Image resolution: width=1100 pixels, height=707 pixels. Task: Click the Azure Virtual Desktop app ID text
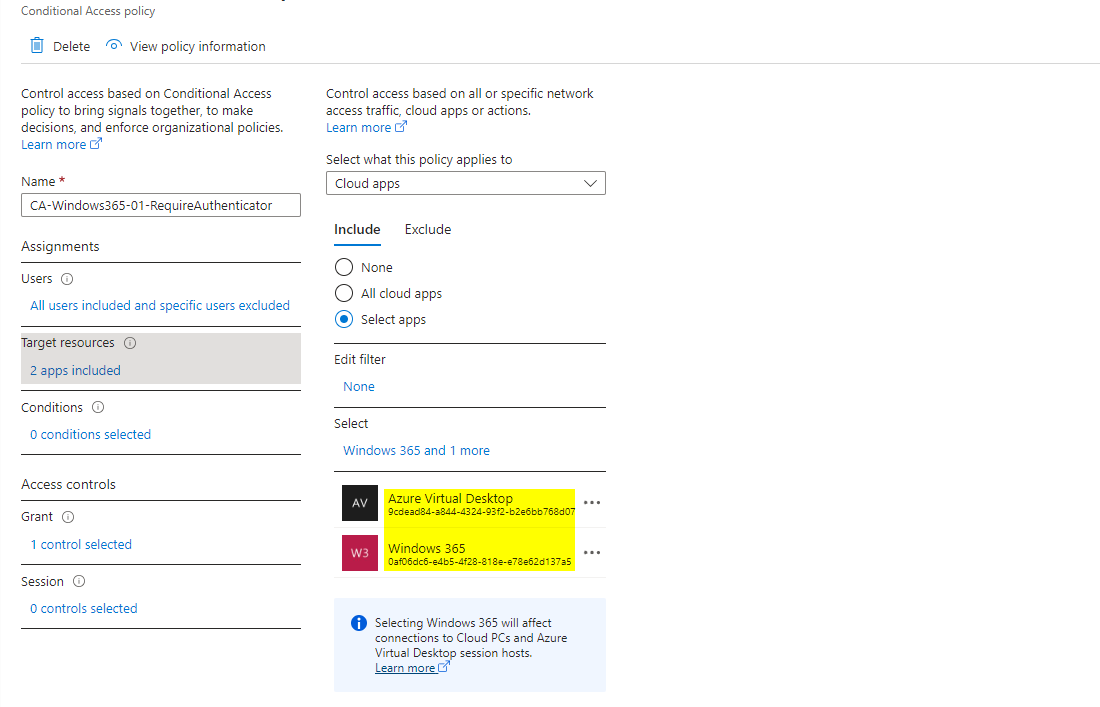pyautogui.click(x=481, y=512)
